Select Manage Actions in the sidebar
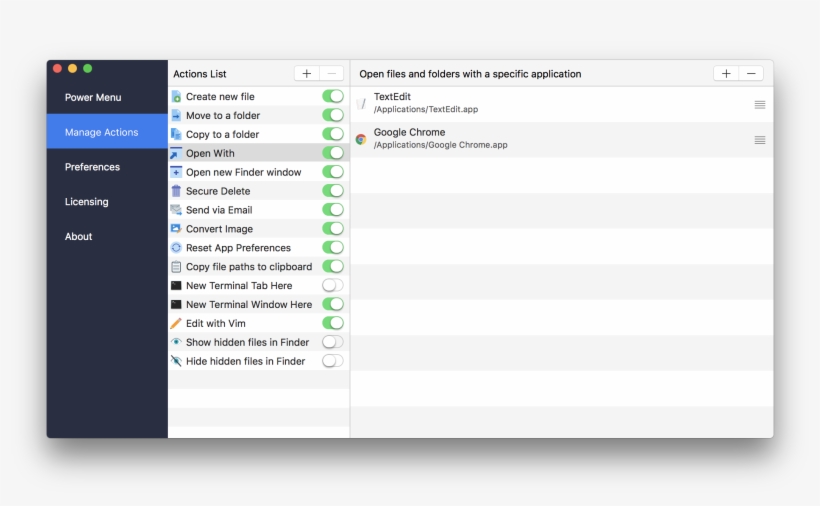Screen dimensions: 820x506 [x=107, y=132]
